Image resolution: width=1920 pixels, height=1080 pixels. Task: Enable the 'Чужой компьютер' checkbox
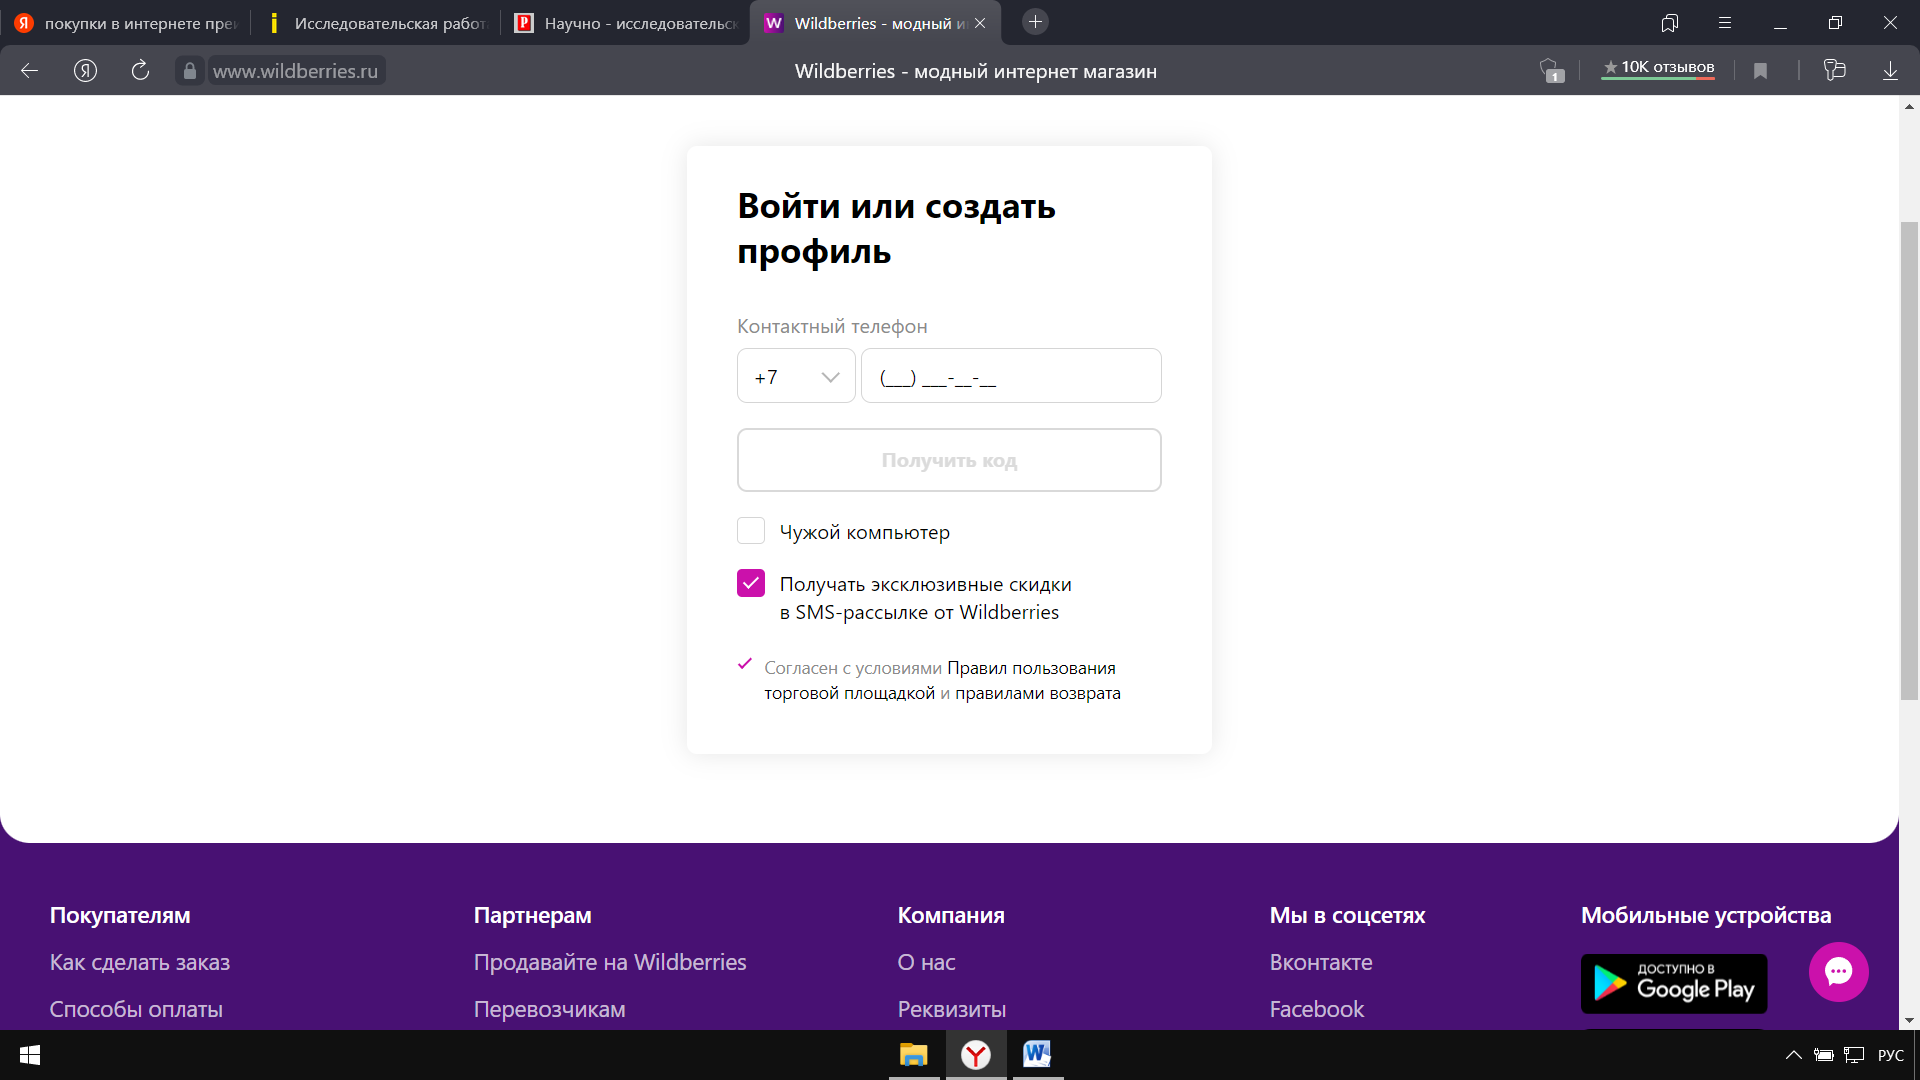(x=751, y=531)
